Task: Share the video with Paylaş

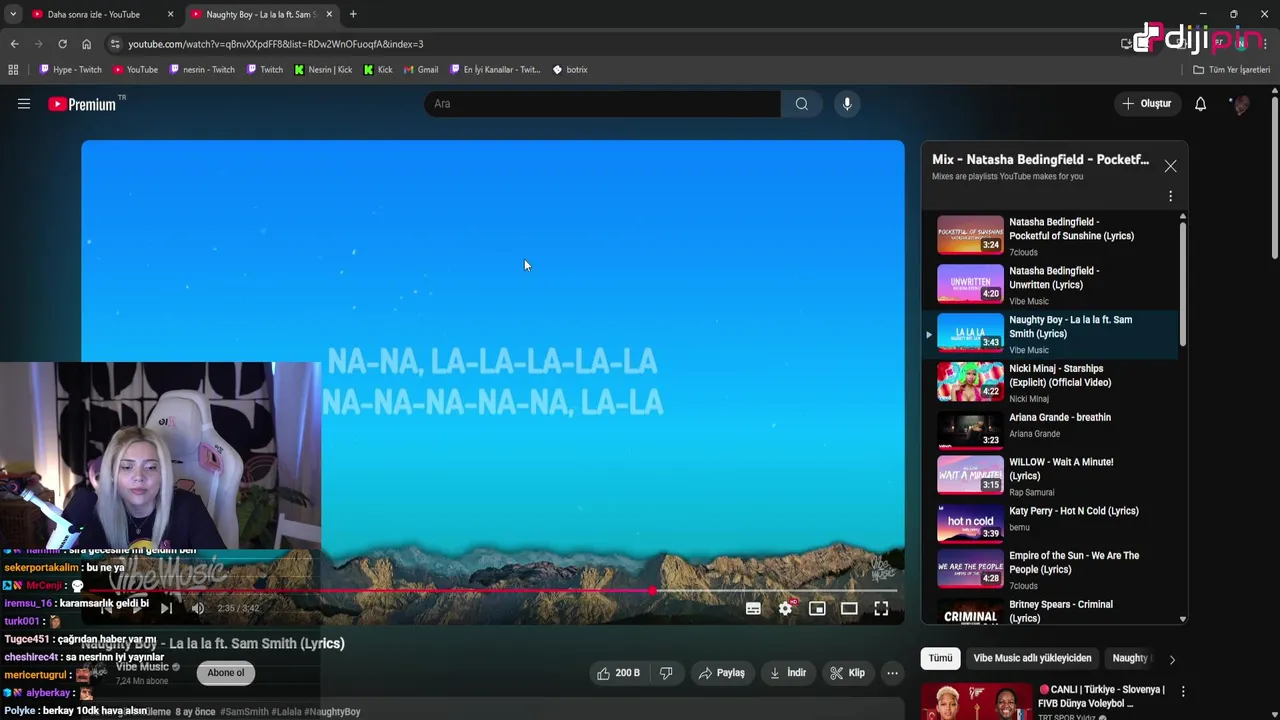Action: [721, 673]
